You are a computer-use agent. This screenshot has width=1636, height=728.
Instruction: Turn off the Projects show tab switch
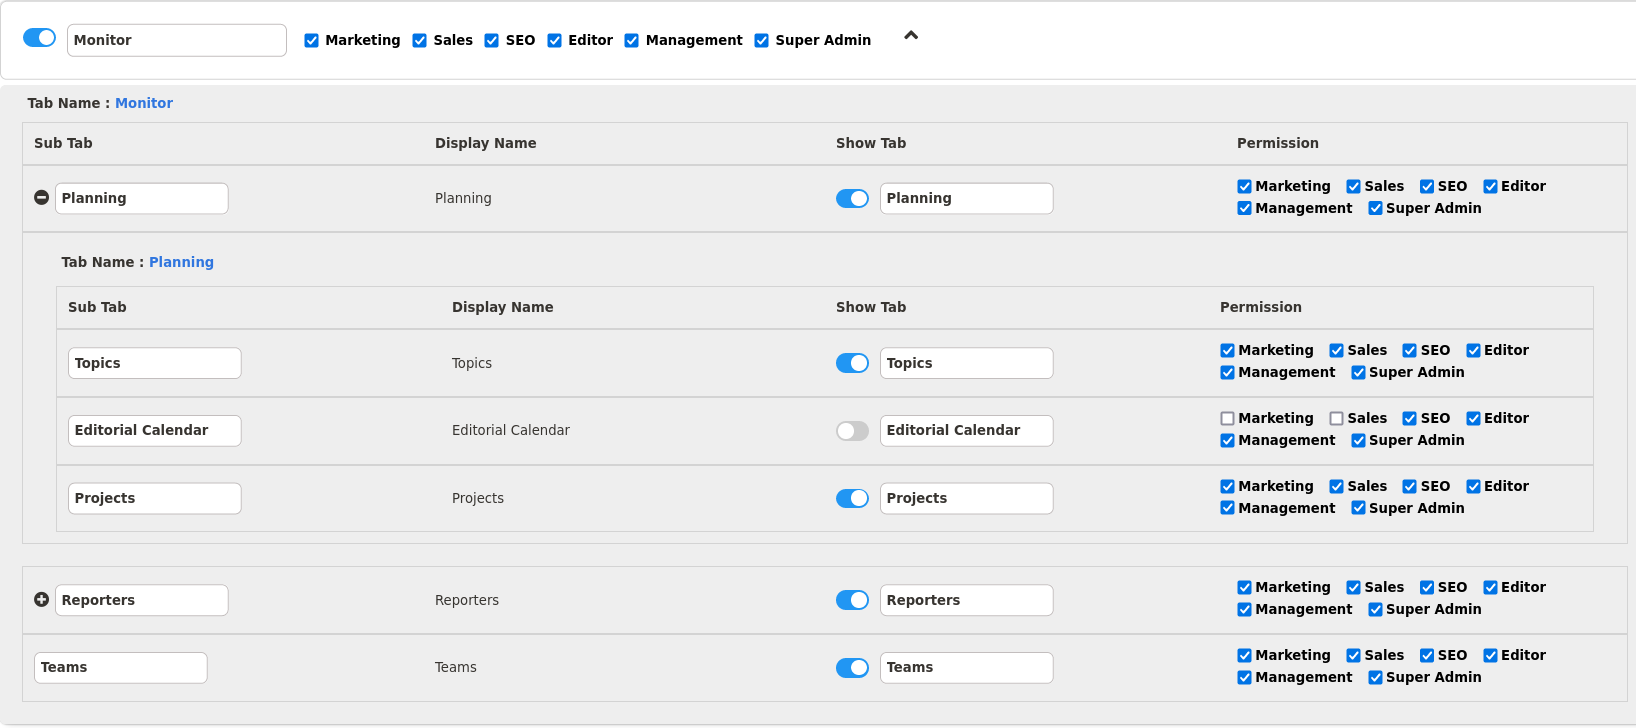coord(852,499)
